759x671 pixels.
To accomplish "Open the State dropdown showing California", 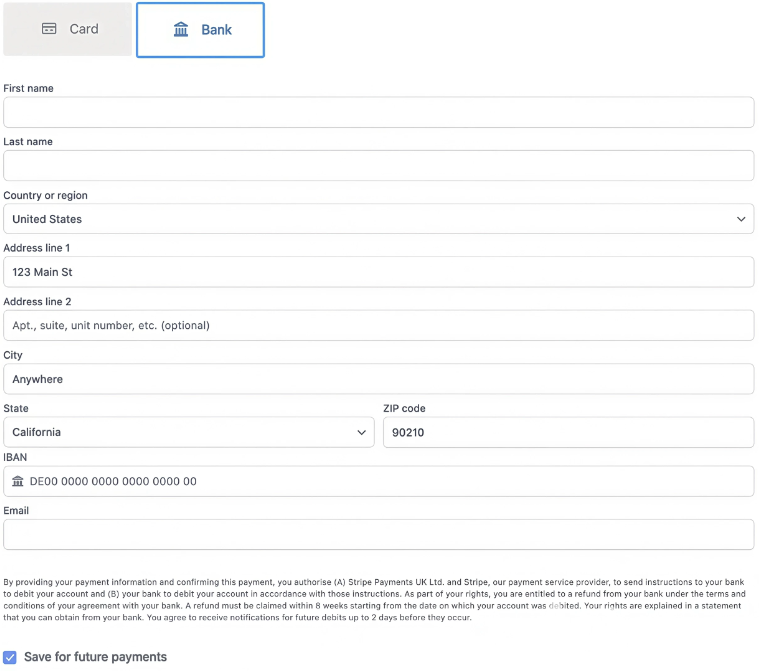I will click(189, 432).
